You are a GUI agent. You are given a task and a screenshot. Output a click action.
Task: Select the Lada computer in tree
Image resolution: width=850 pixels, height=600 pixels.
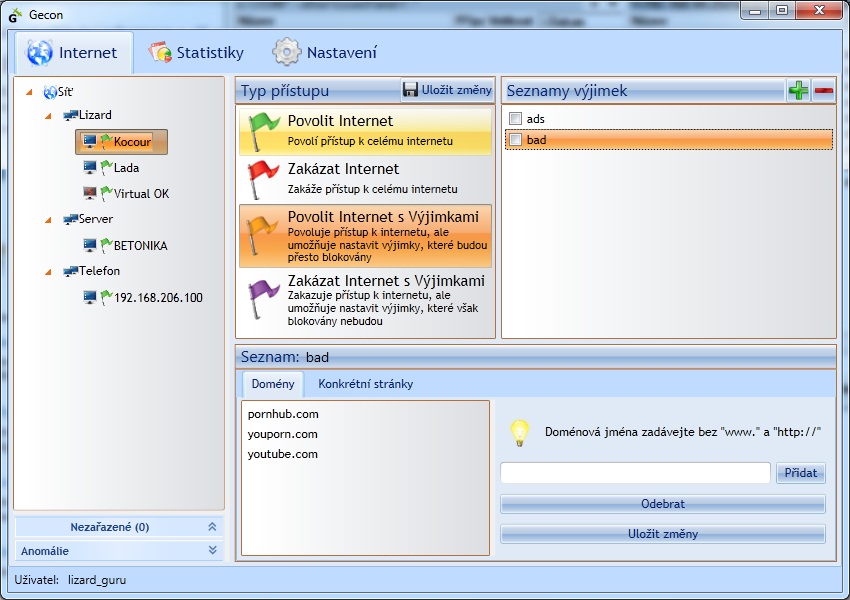(x=126, y=168)
